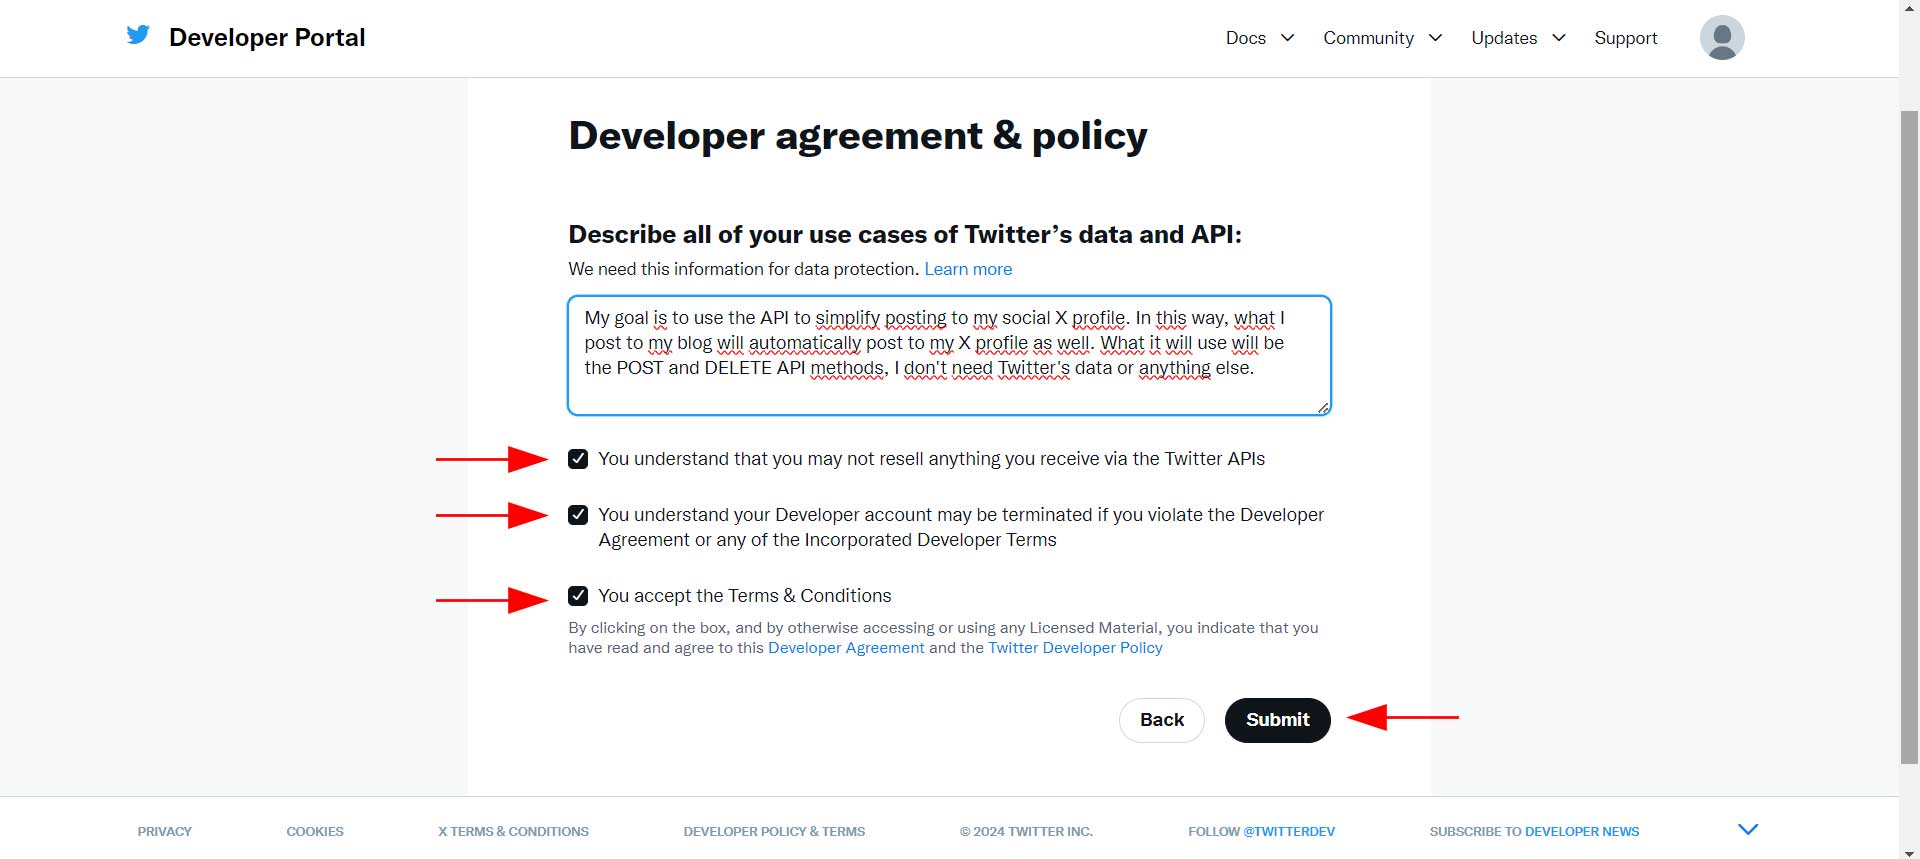Expand the Docs dropdown menu
The width and height of the screenshot is (1920, 859).
1259,38
